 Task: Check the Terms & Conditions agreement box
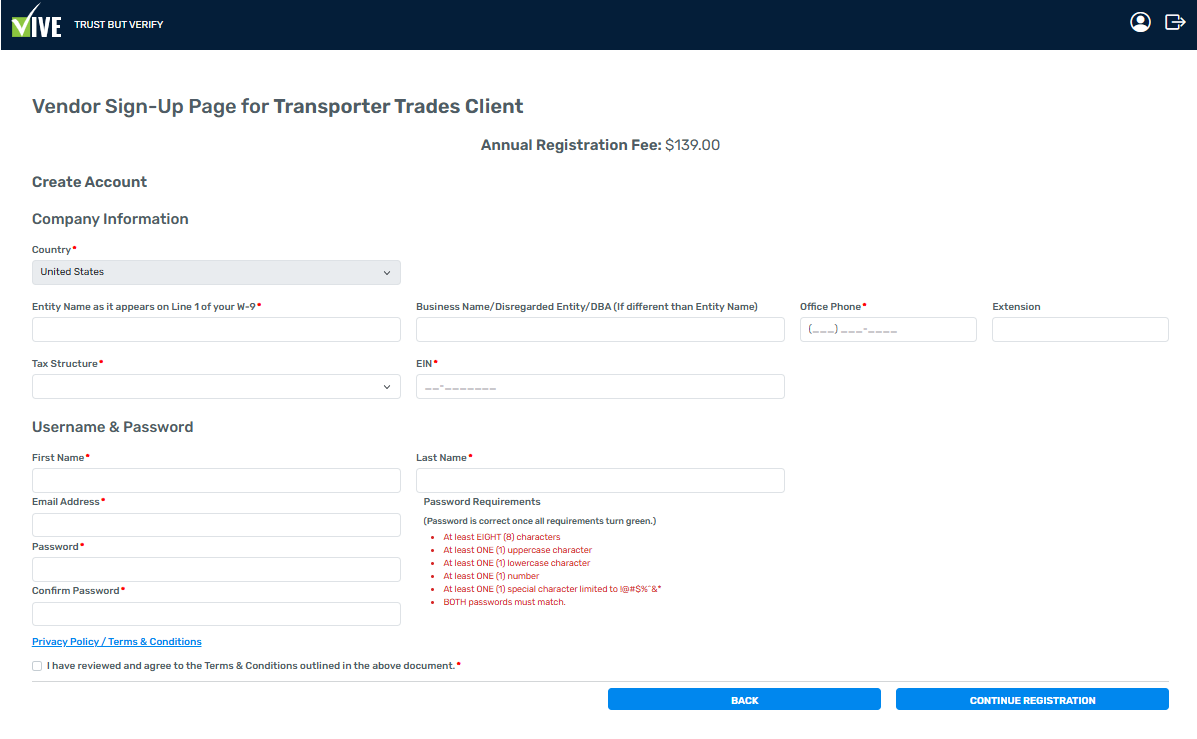click(x=37, y=666)
